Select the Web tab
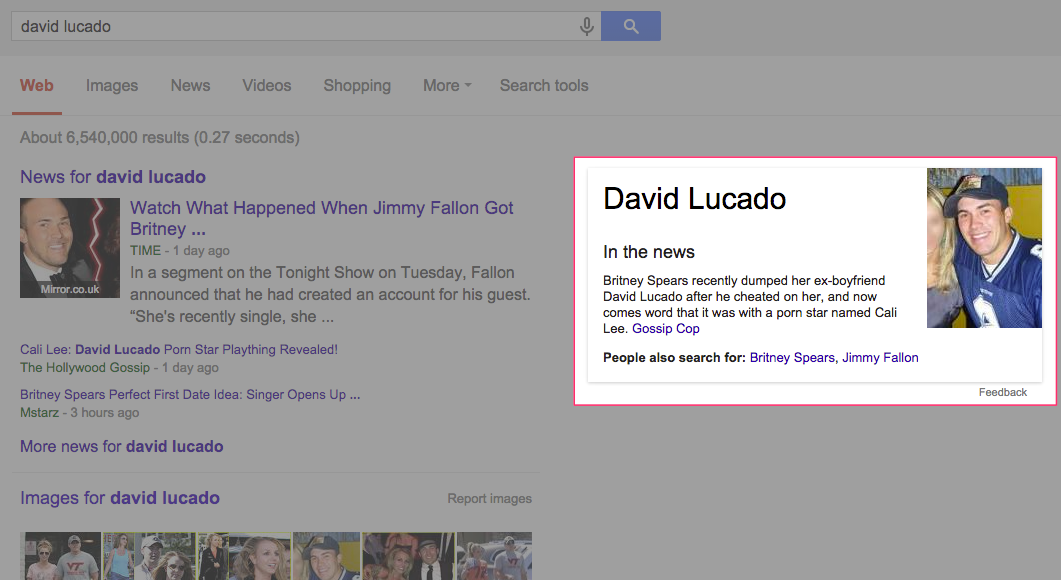Viewport: 1061px width, 580px height. click(37, 85)
